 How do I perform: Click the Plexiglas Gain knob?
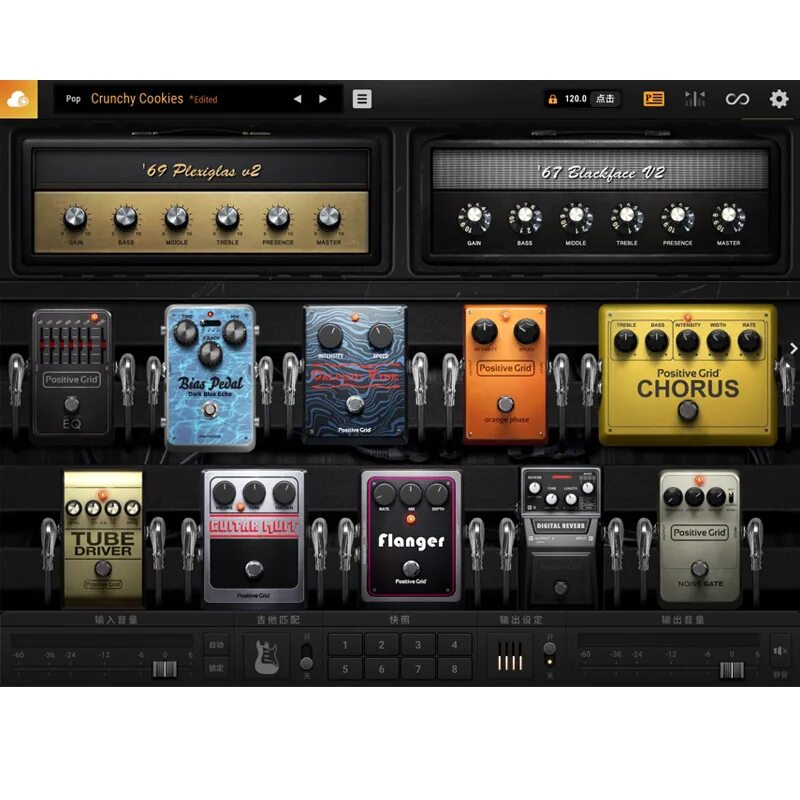tap(75, 218)
